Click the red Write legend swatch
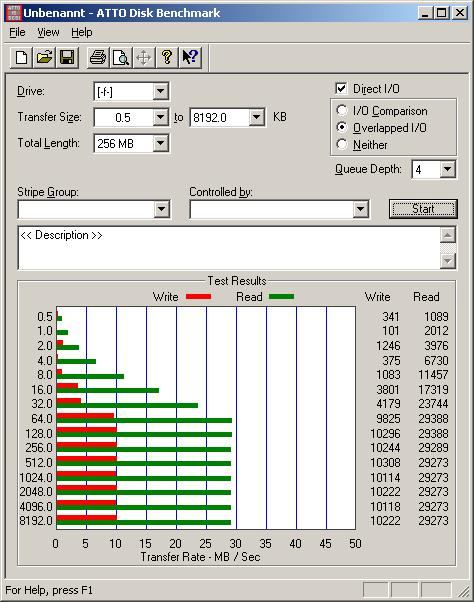This screenshot has width=474, height=602. click(198, 296)
